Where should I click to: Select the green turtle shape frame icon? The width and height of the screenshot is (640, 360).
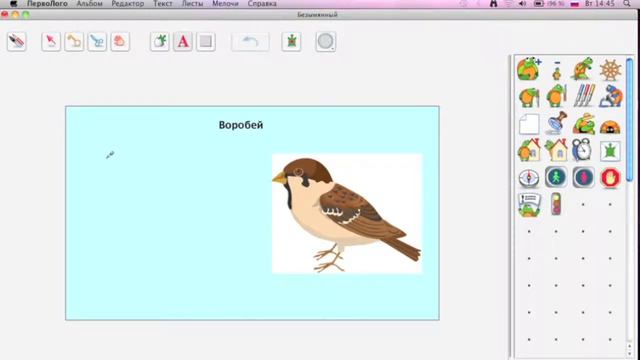point(610,151)
